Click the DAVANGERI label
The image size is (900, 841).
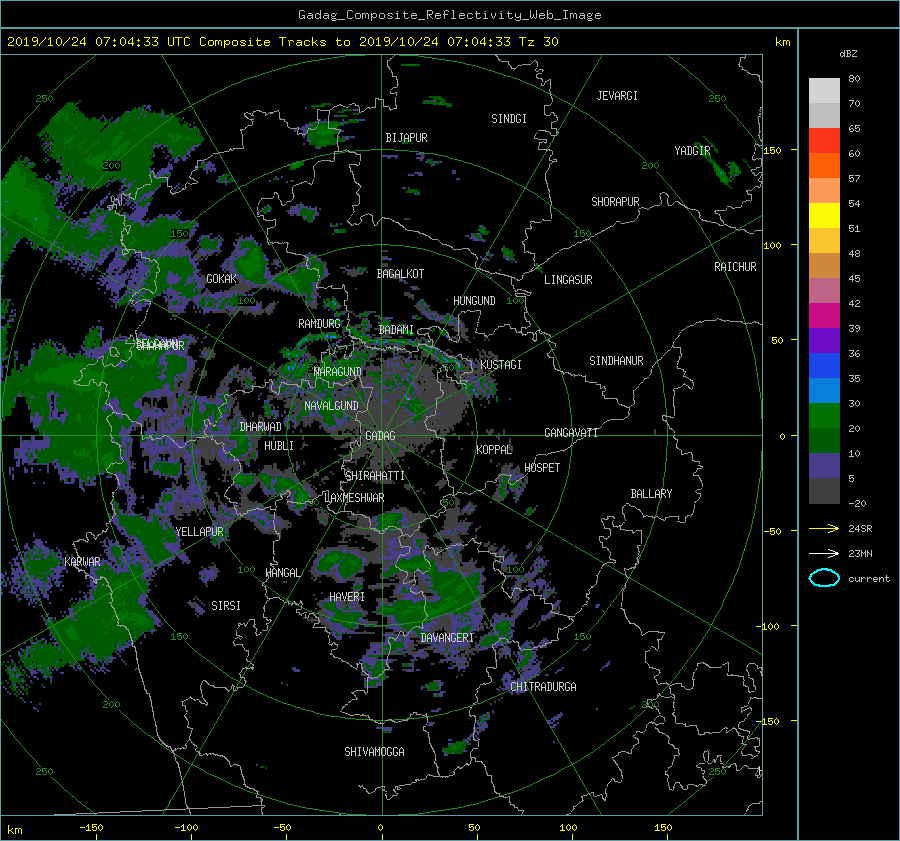[x=447, y=638]
